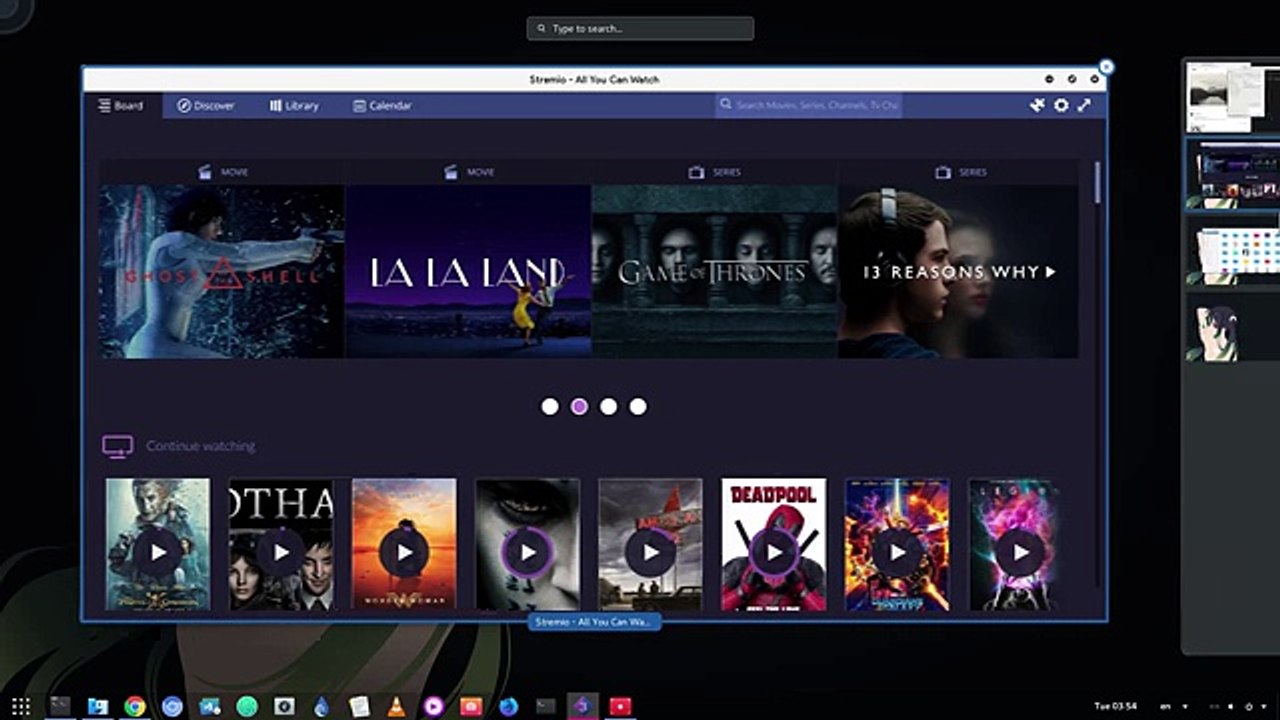This screenshot has height=720, width=1280.
Task: Select first carousel page dot
Action: (x=549, y=406)
